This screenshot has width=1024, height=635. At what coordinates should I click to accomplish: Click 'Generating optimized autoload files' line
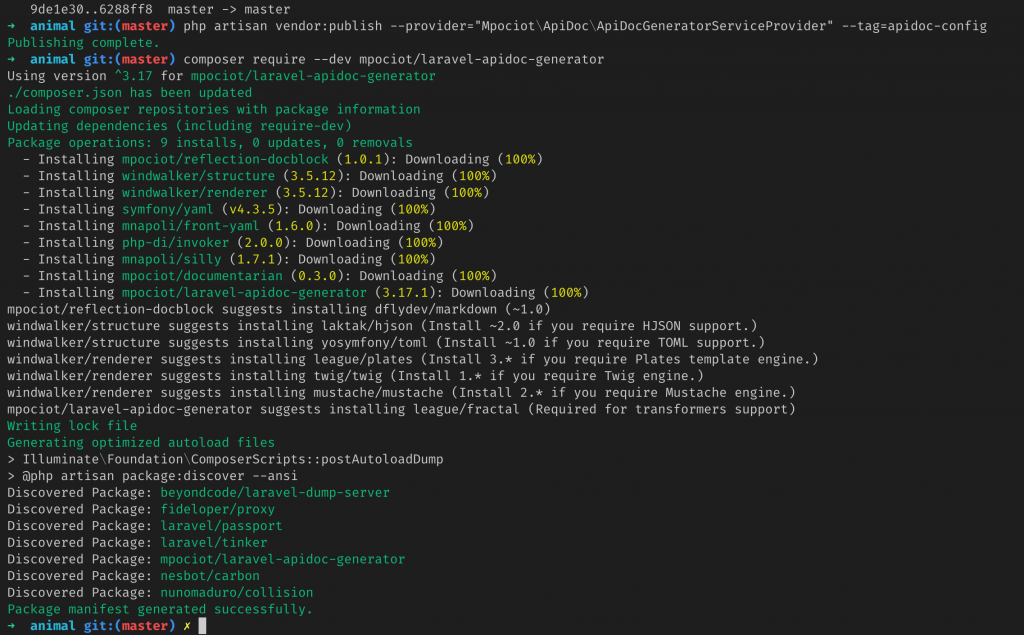[141, 442]
